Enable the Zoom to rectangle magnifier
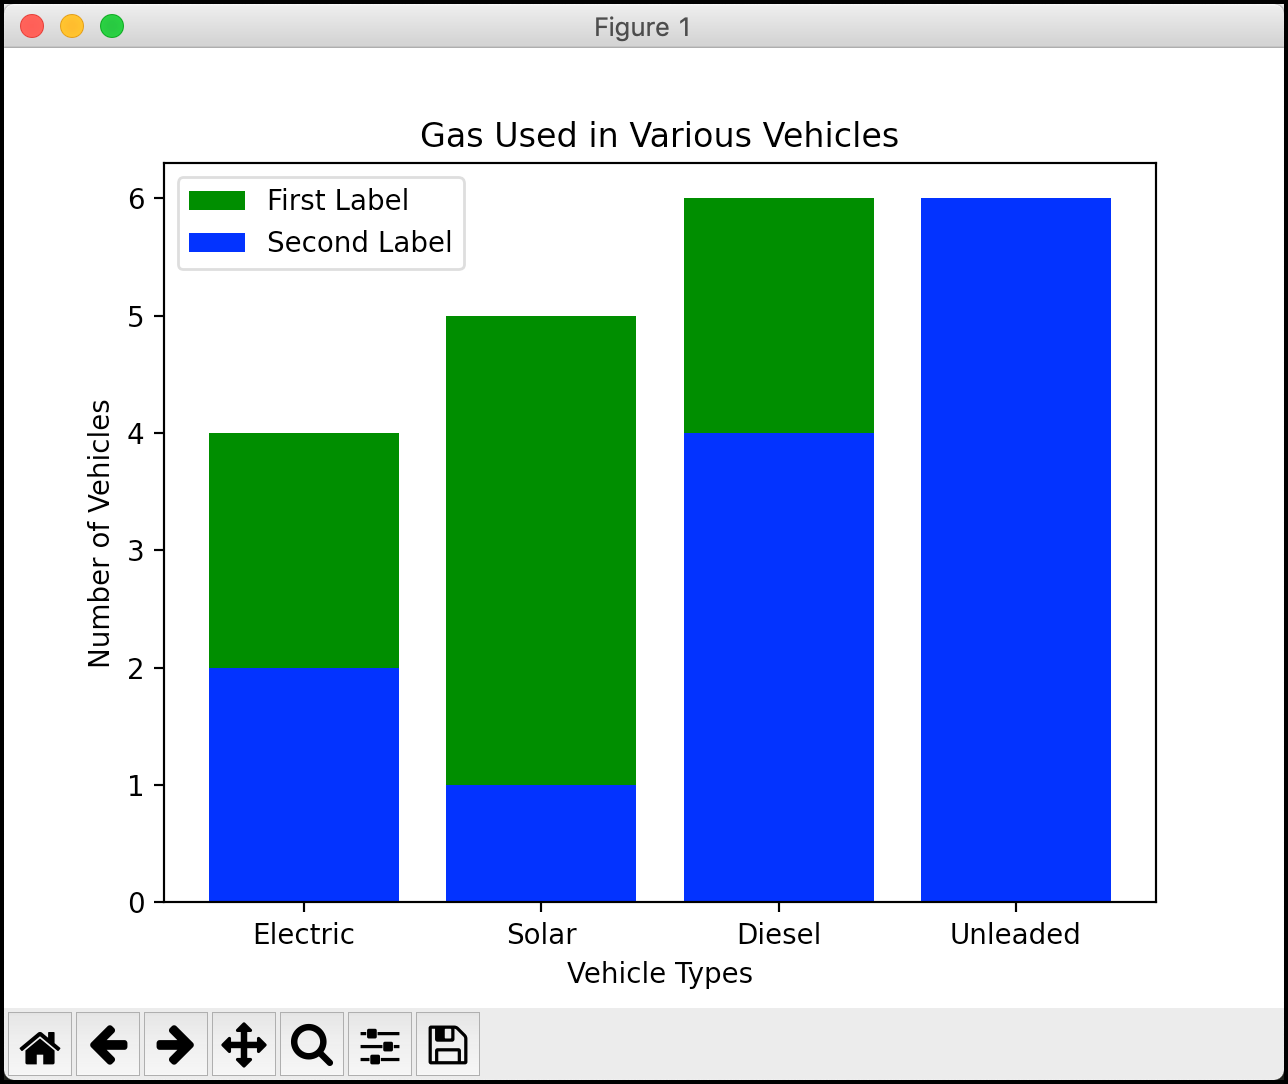1288x1084 pixels. coord(312,1045)
